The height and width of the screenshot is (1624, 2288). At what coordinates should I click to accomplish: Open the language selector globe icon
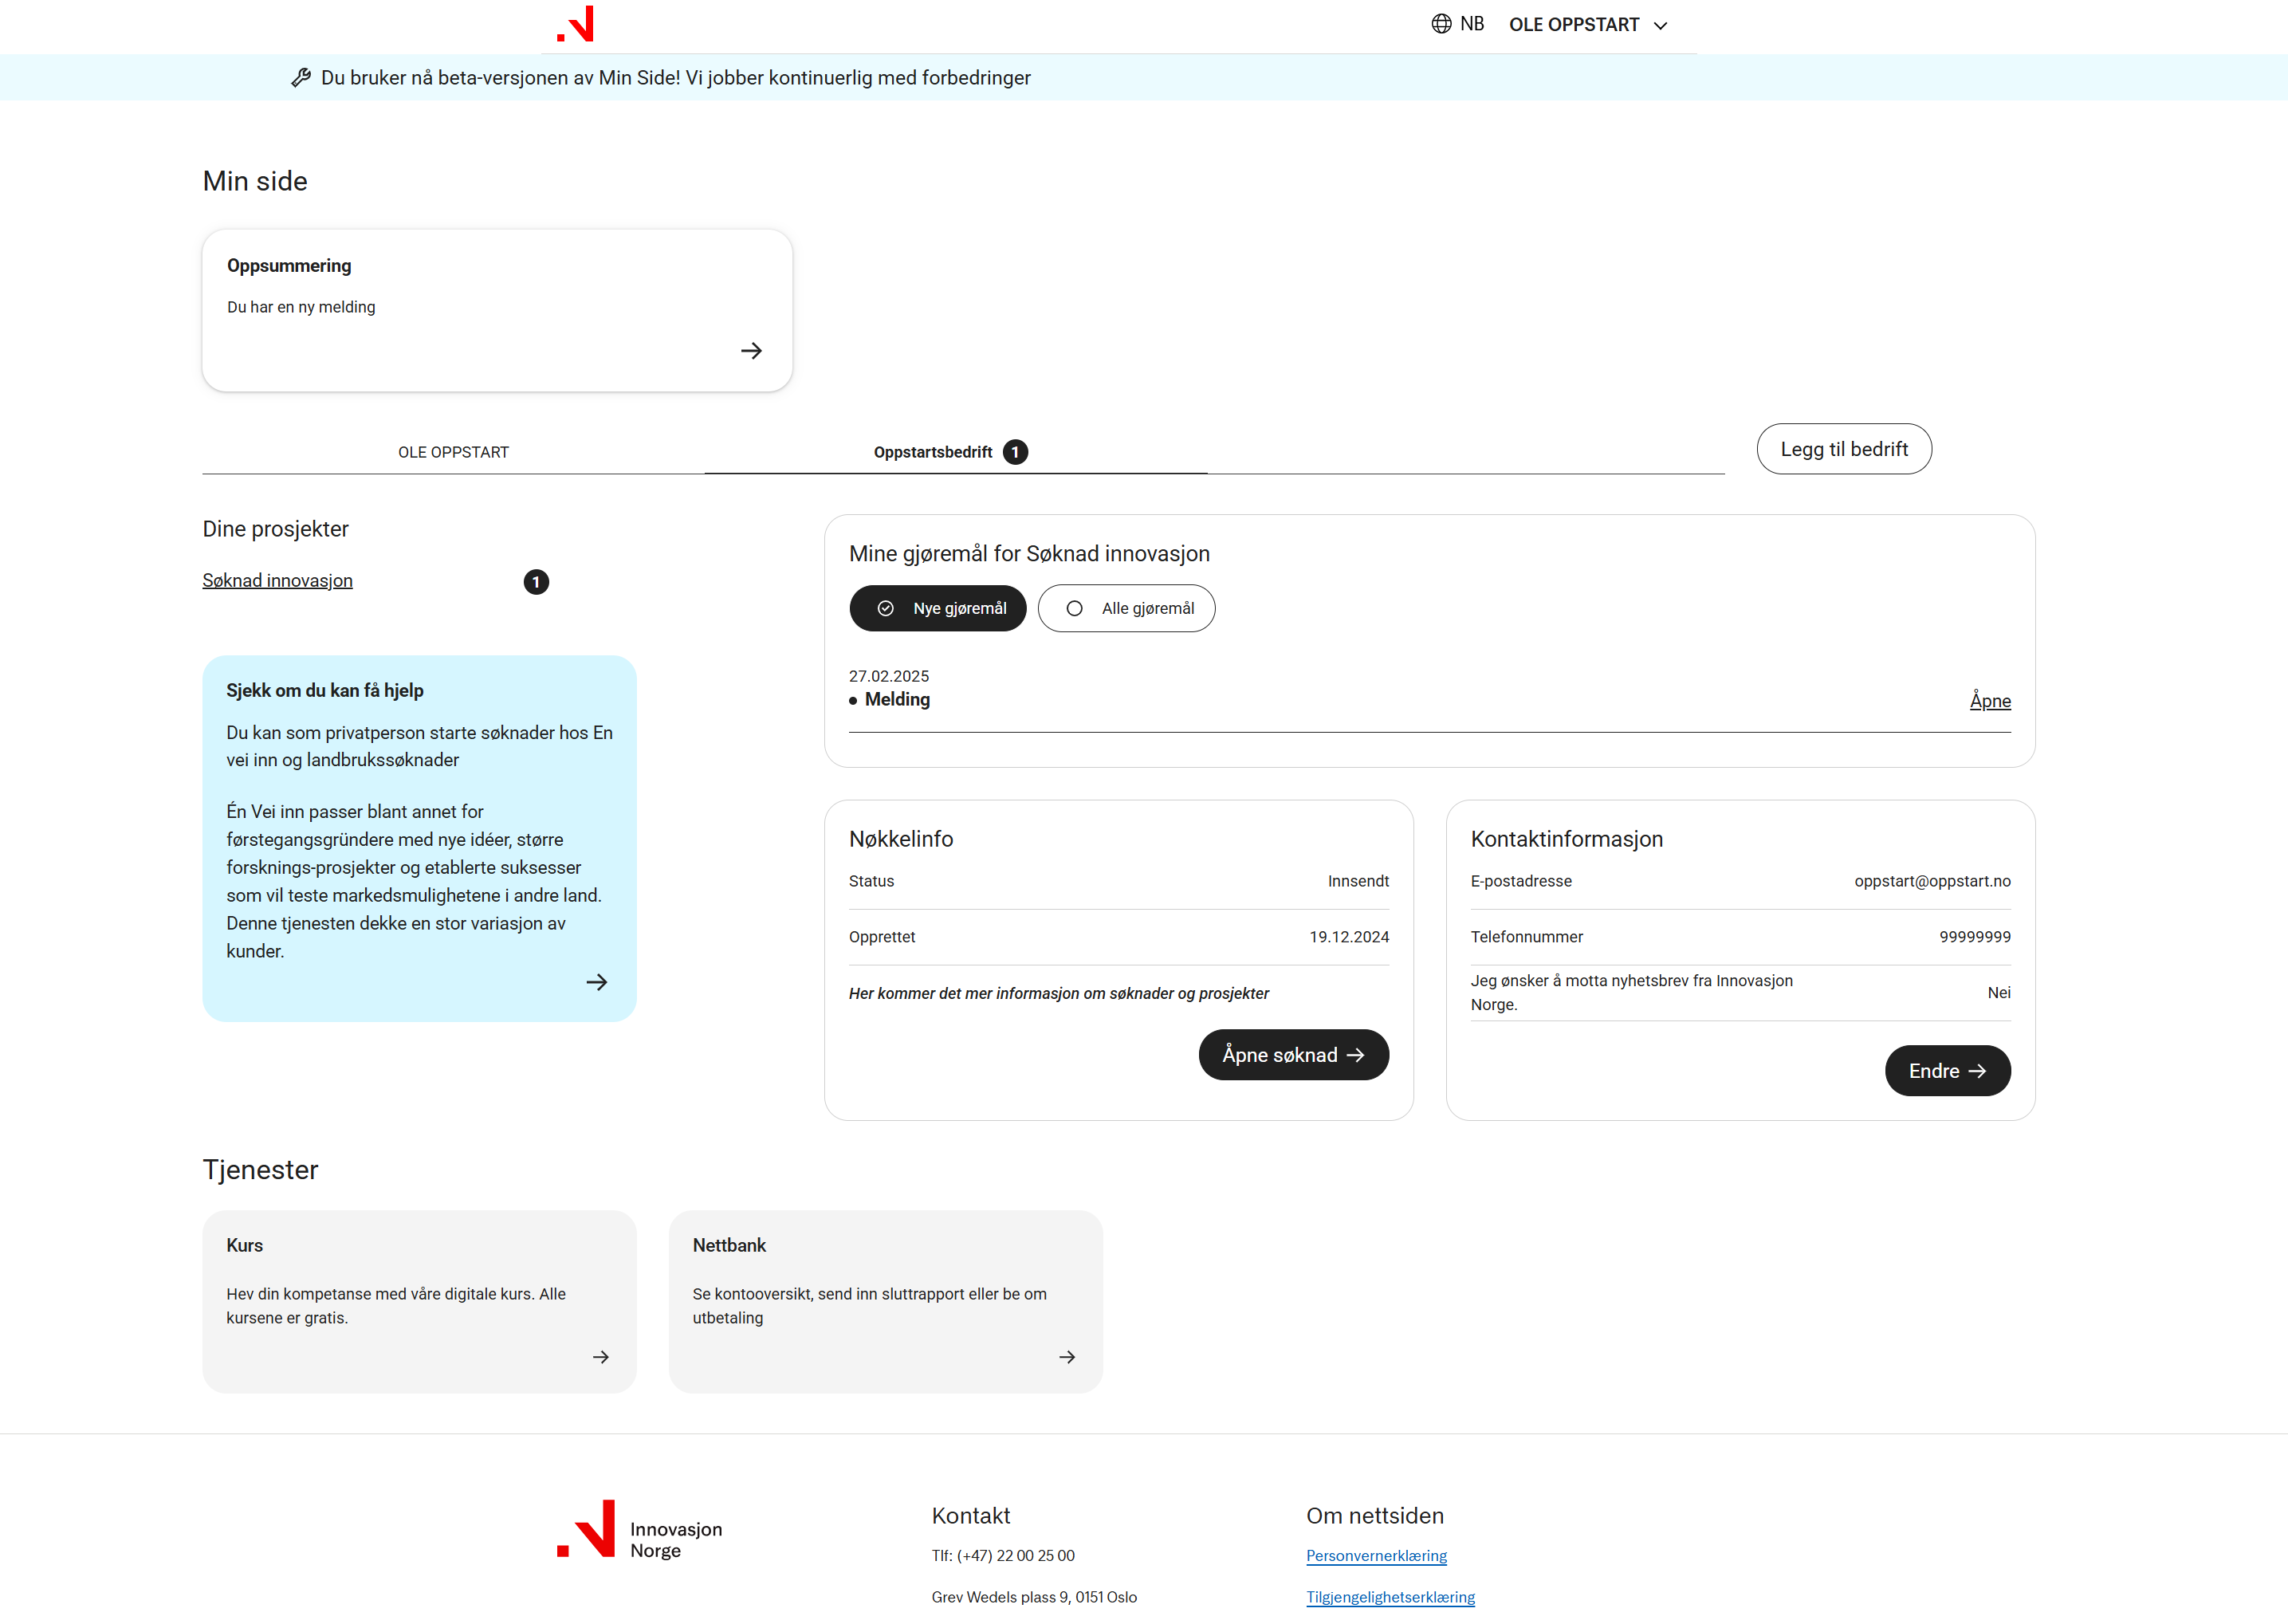(1441, 24)
